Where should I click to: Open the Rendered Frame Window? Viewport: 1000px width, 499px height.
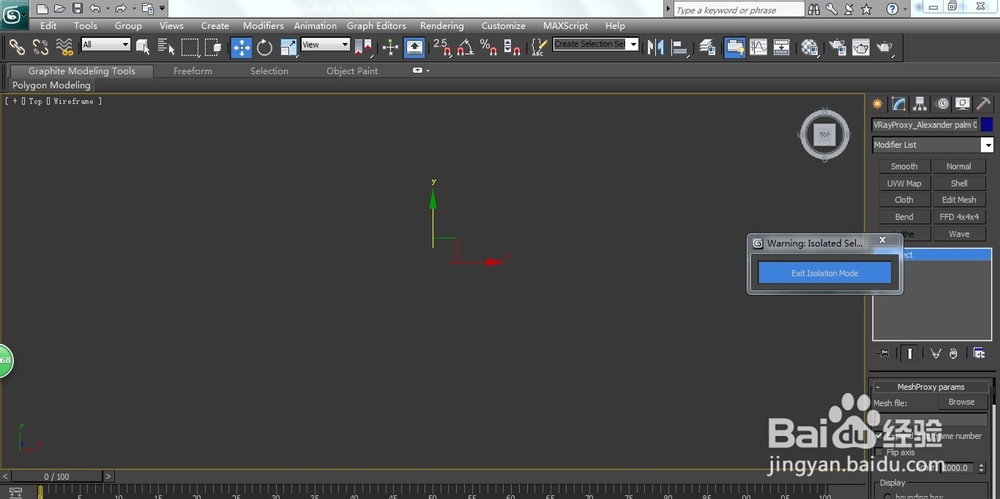coord(861,47)
